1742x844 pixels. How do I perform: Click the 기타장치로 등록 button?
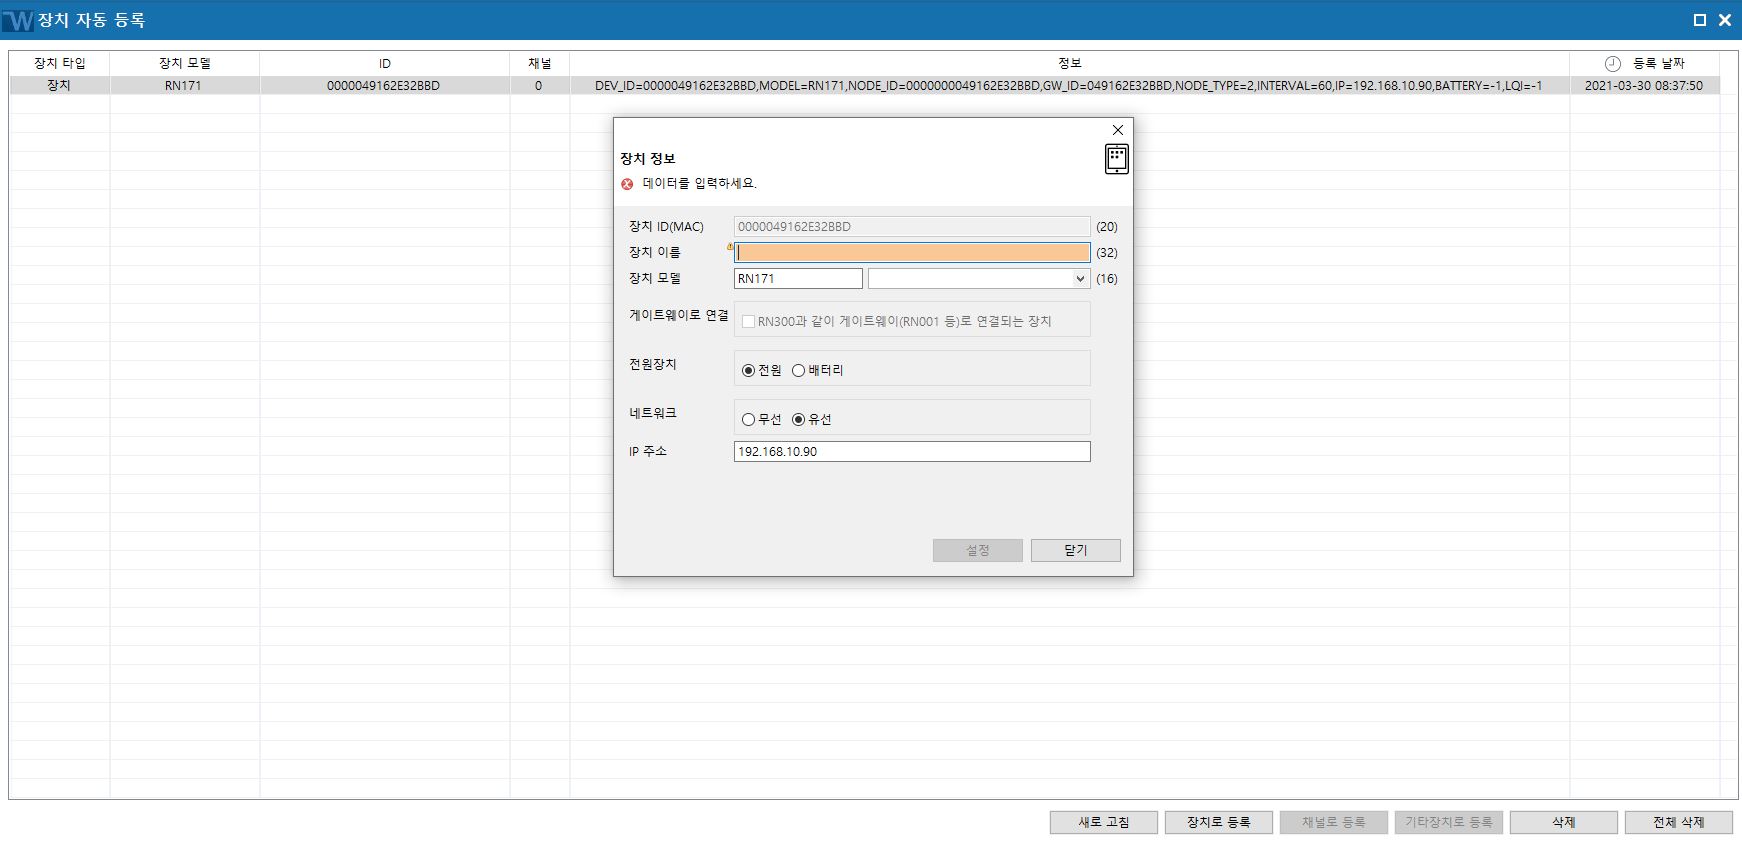pyautogui.click(x=1449, y=822)
